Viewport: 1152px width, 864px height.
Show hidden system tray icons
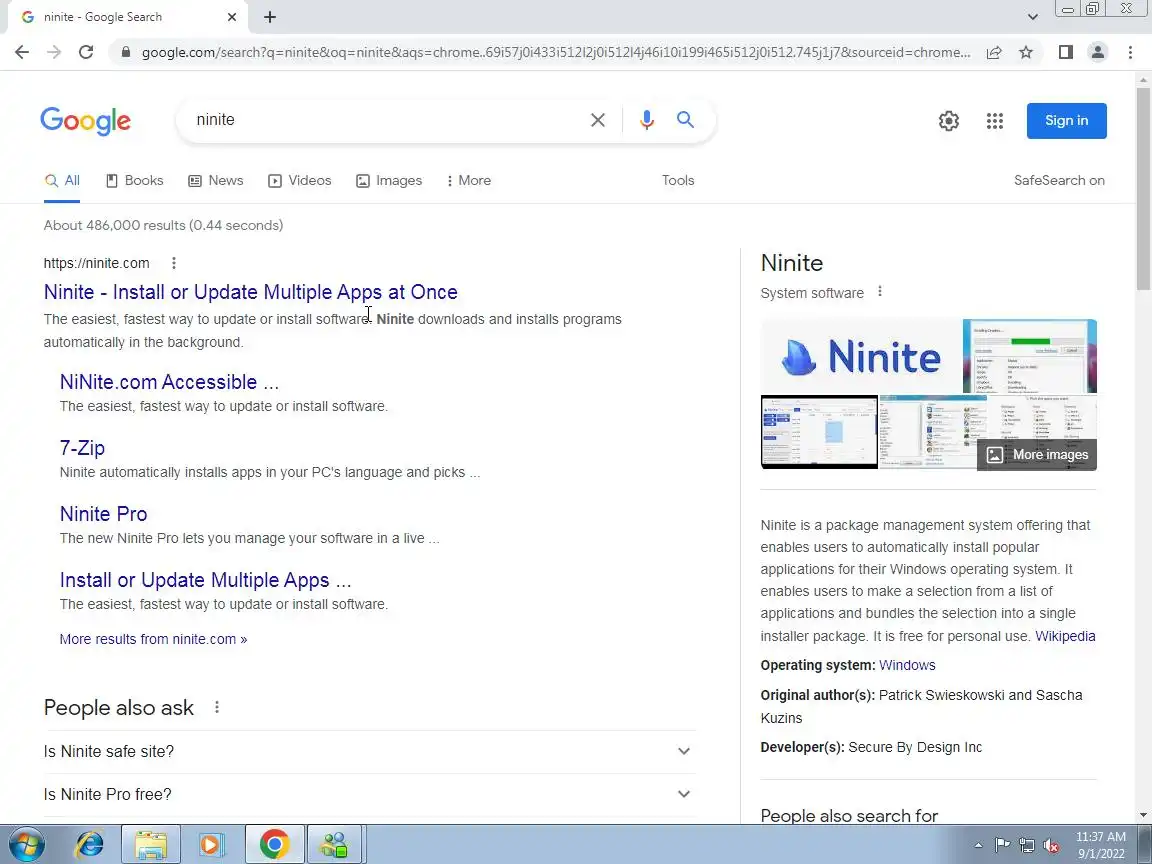pos(979,846)
